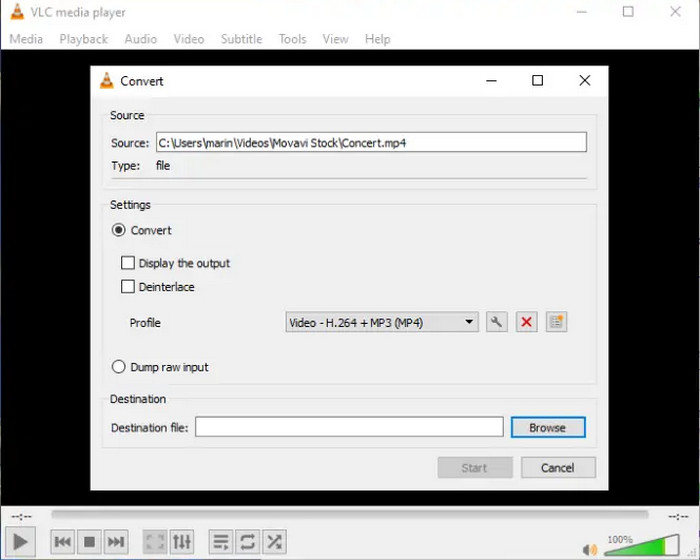700x560 pixels.
Task: Minimize the VLC media player window
Action: click(581, 12)
